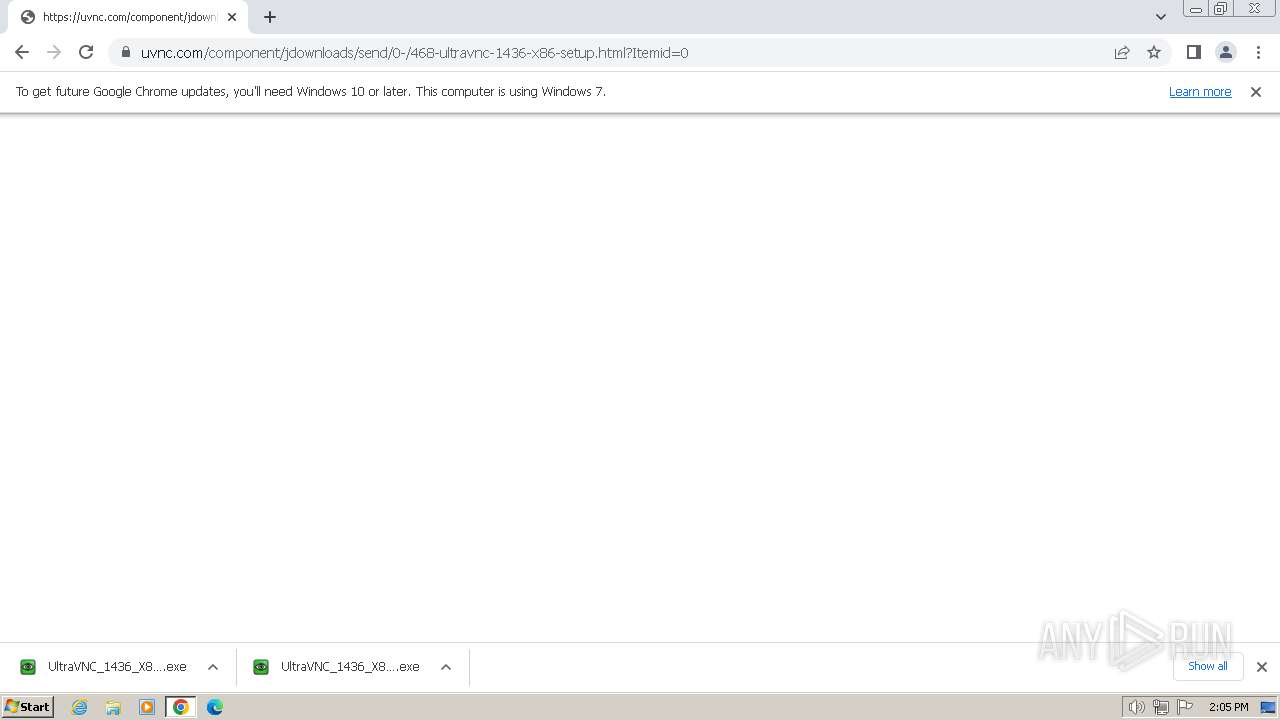Go forward to next page
The image size is (1280, 720).
tap(54, 52)
